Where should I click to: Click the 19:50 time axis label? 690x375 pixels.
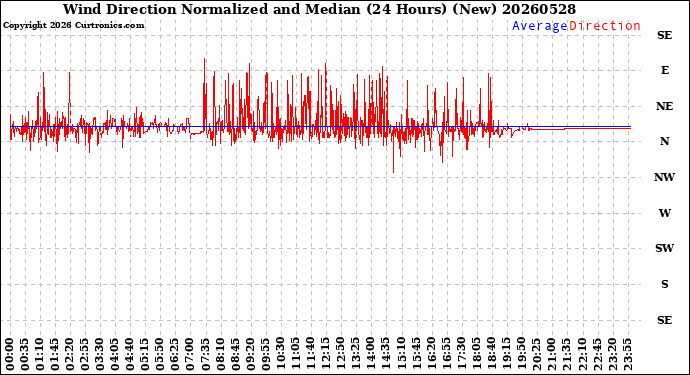point(522,354)
